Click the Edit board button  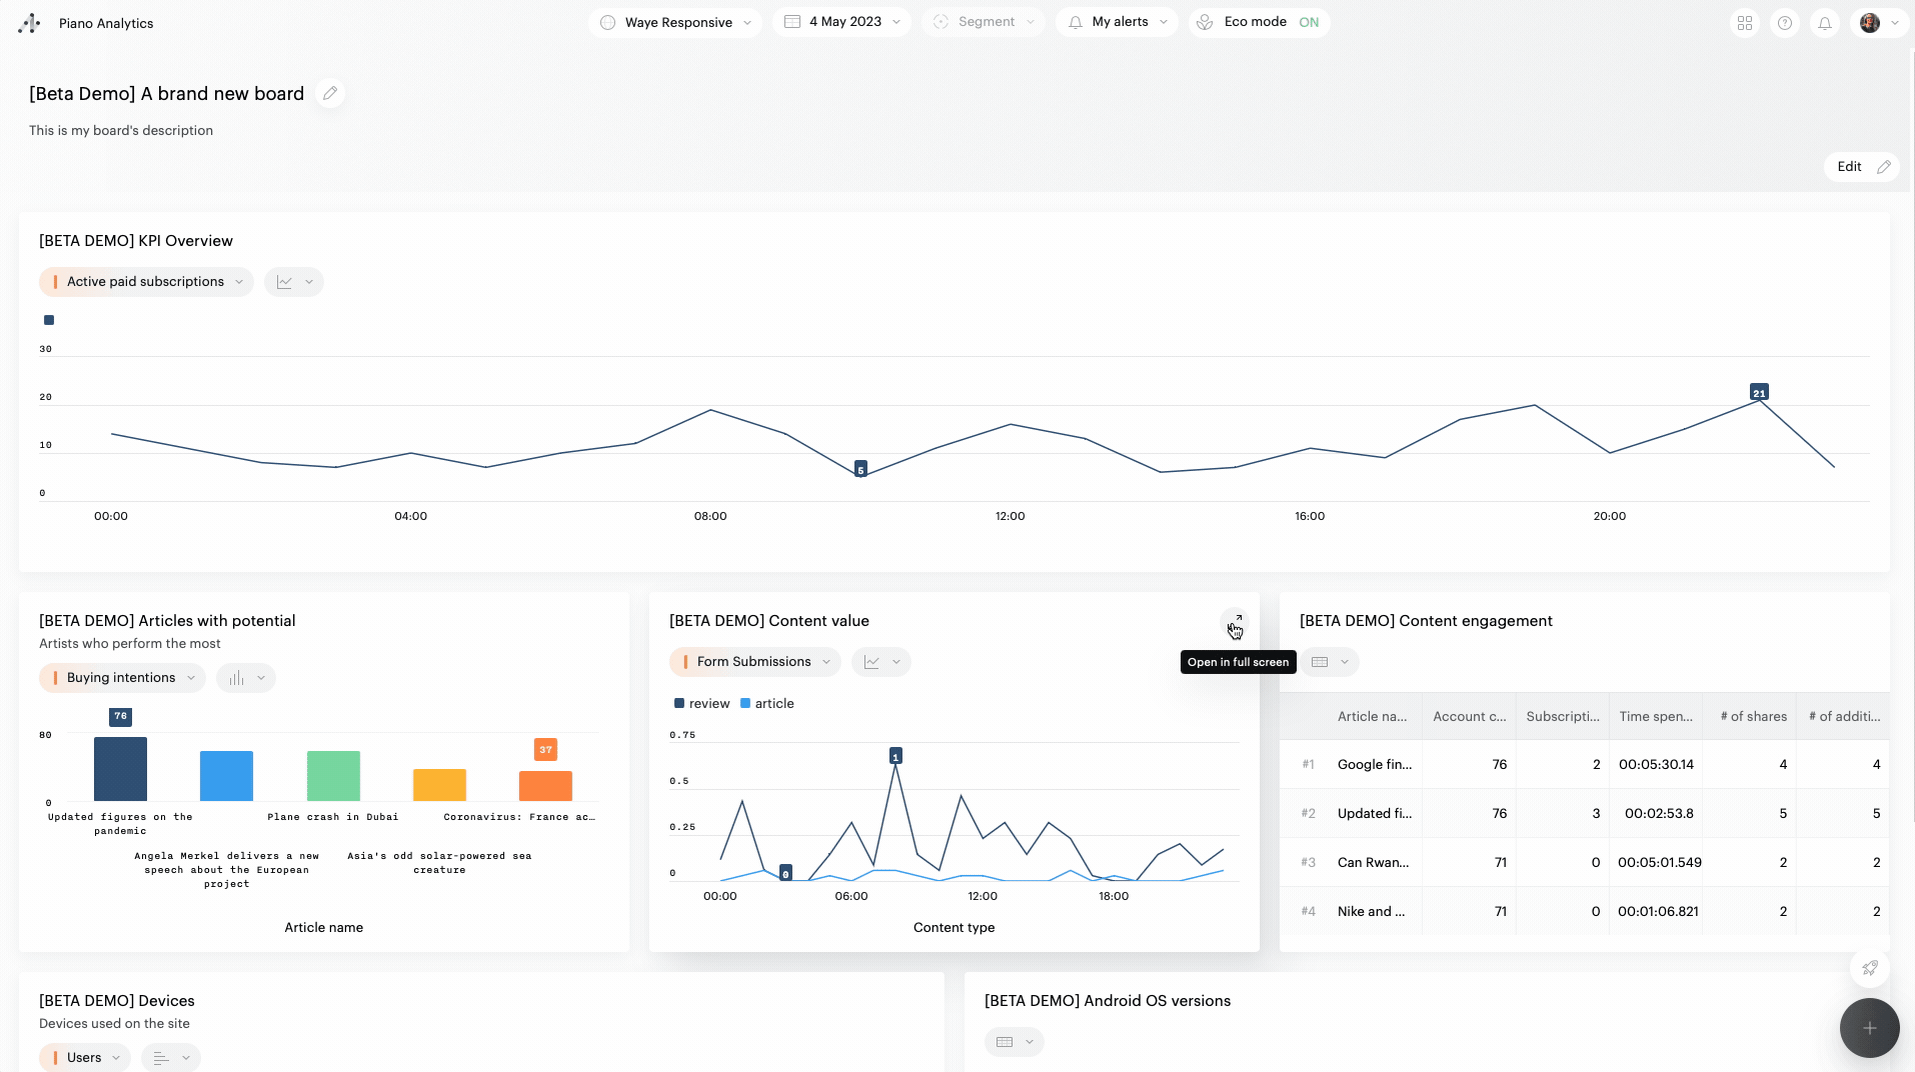[x=1861, y=167]
